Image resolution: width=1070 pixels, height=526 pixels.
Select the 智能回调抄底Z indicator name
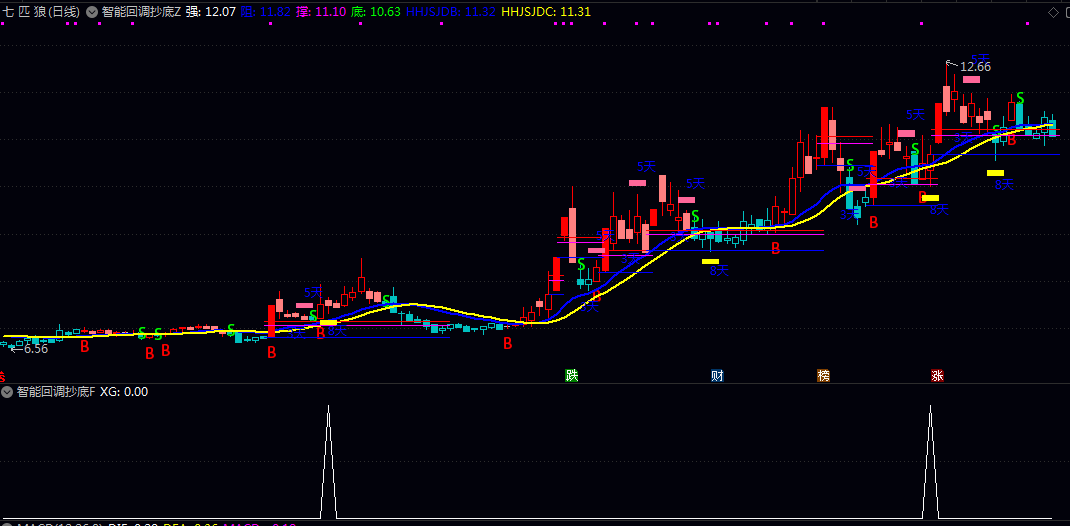(x=141, y=12)
